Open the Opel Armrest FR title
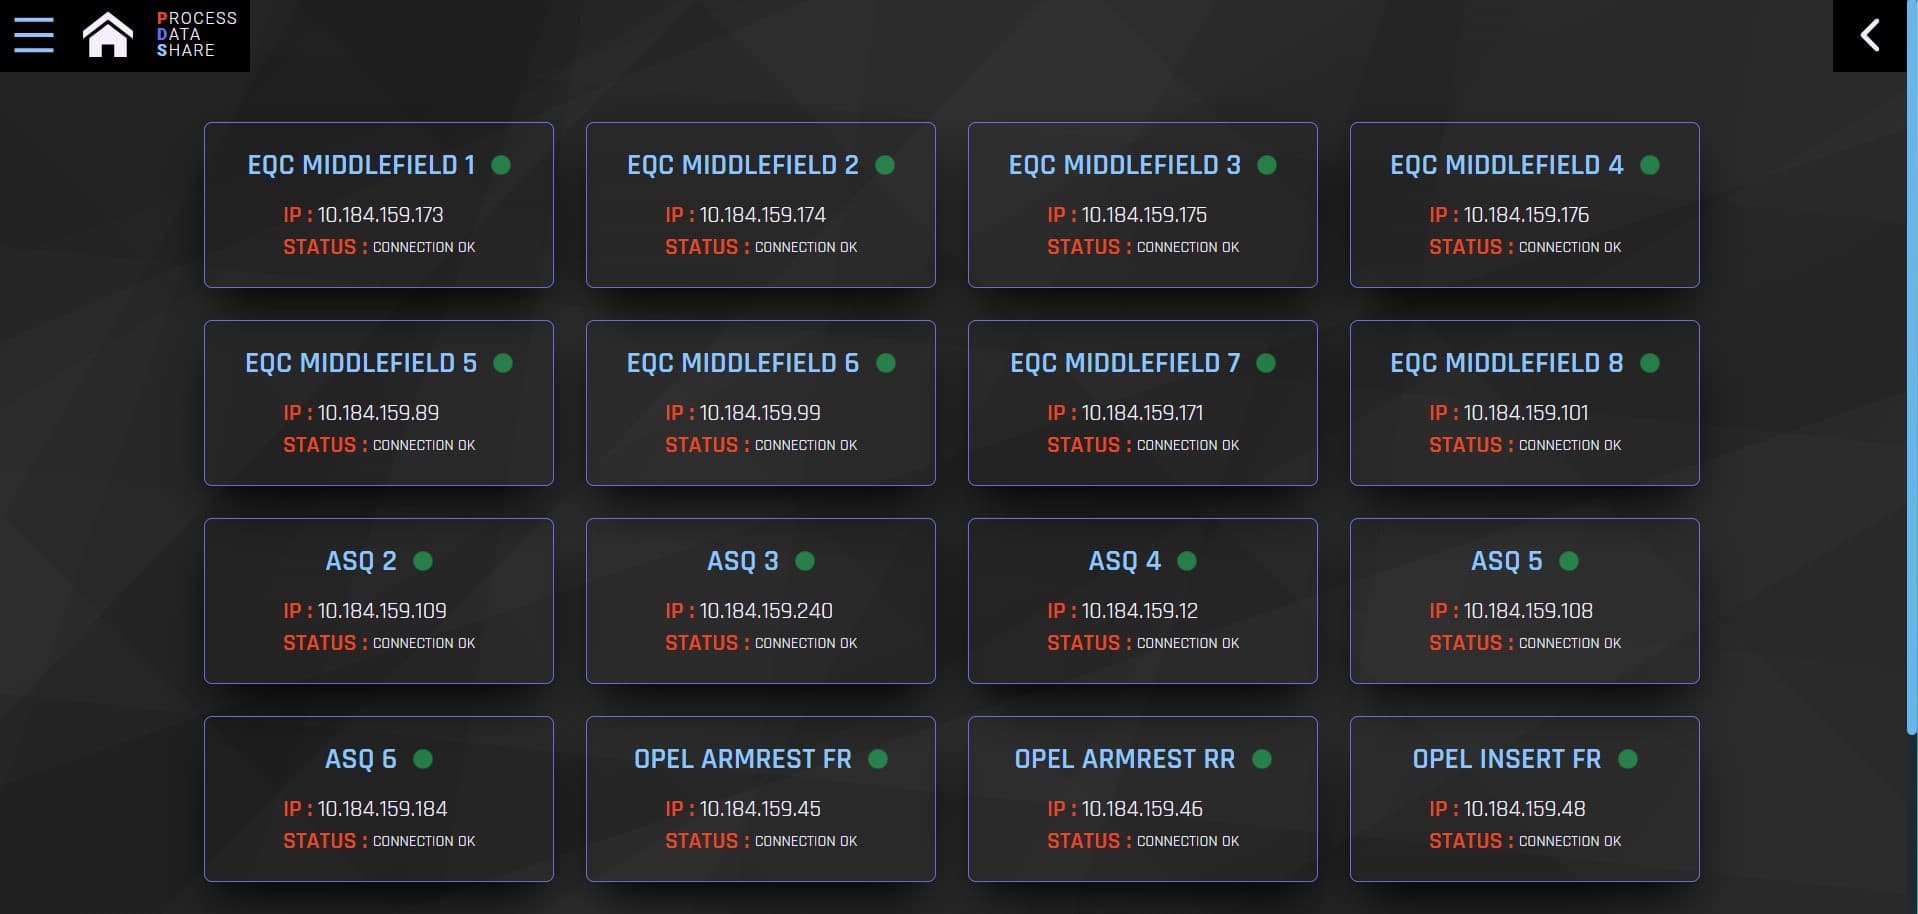 742,759
